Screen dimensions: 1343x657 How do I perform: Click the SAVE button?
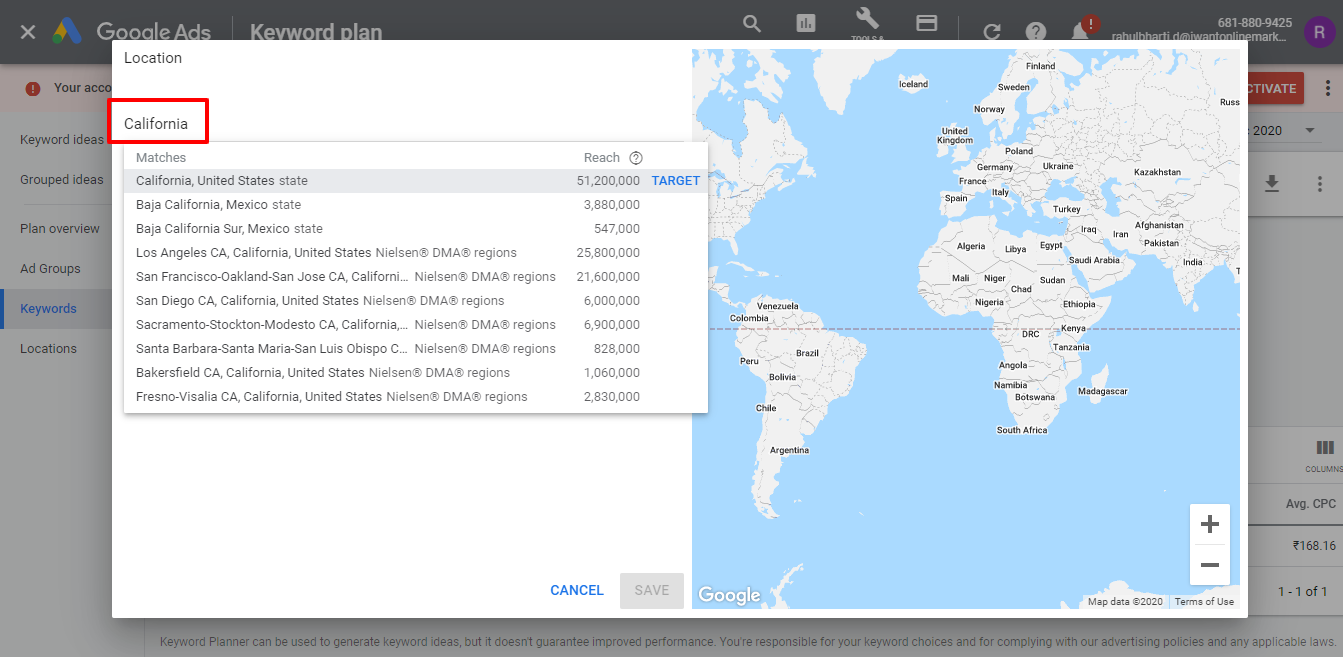[652, 591]
